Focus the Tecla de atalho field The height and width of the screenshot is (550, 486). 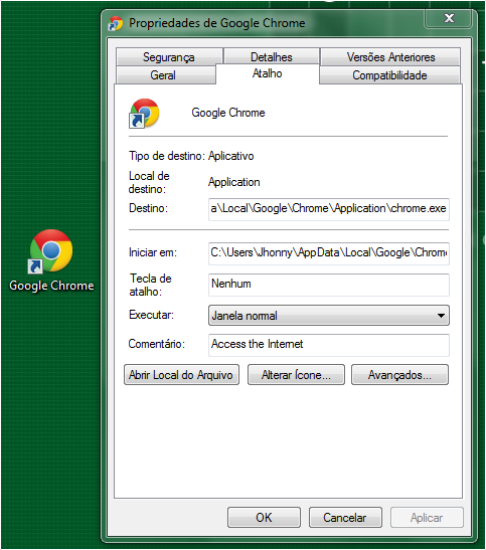pyautogui.click(x=329, y=284)
